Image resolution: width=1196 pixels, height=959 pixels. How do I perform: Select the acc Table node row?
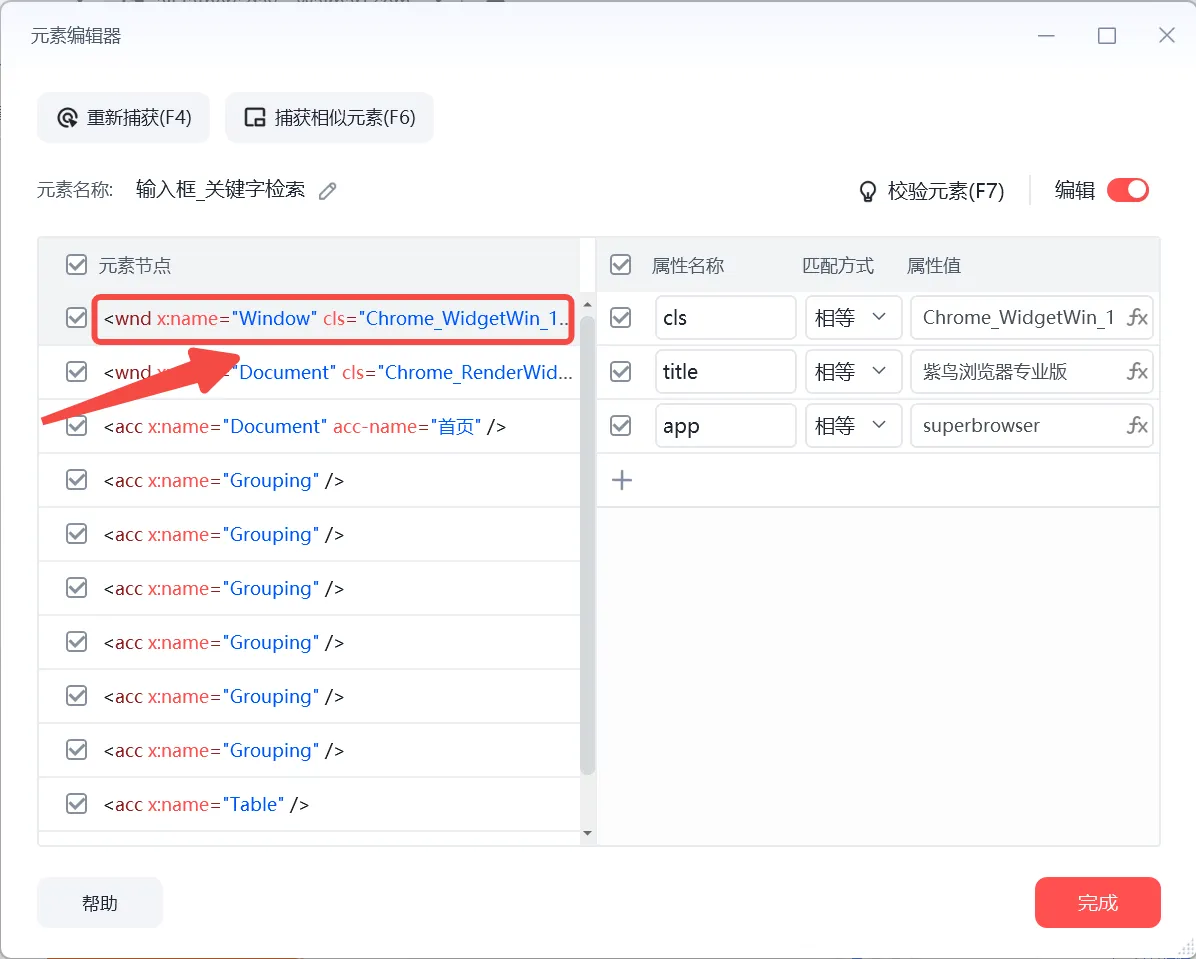(309, 804)
